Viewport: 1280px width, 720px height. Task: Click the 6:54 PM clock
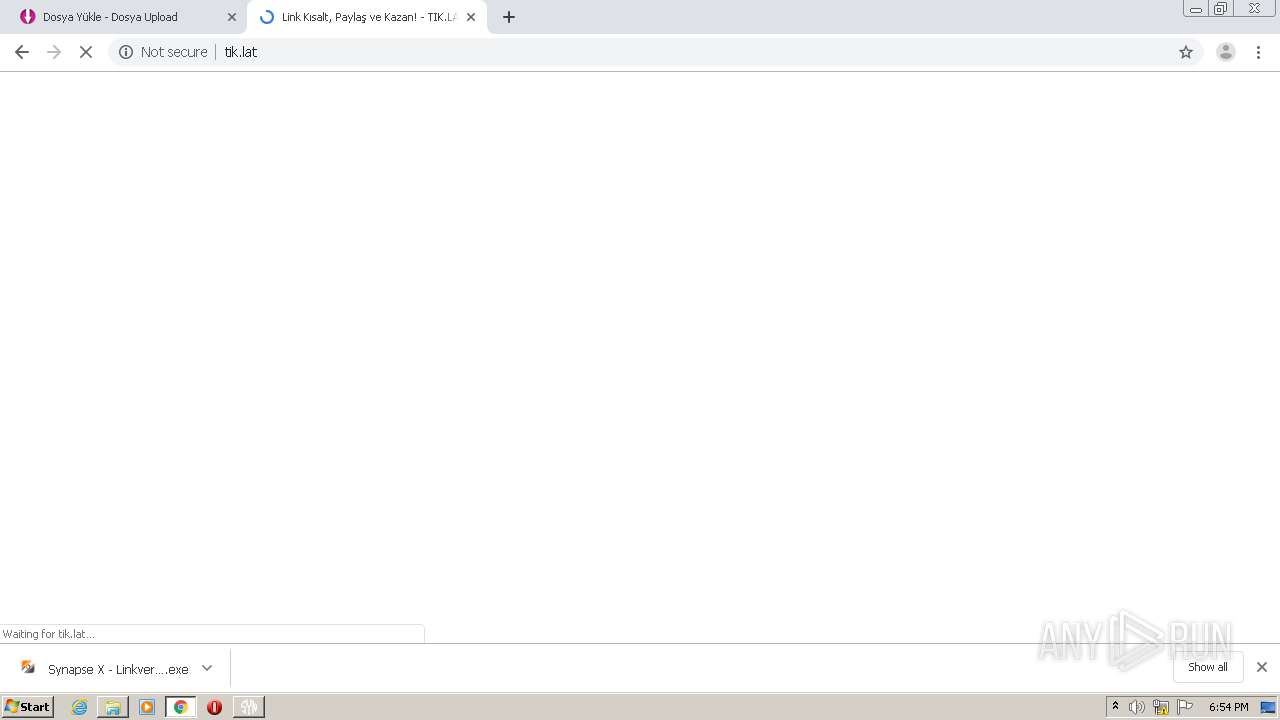(1228, 707)
